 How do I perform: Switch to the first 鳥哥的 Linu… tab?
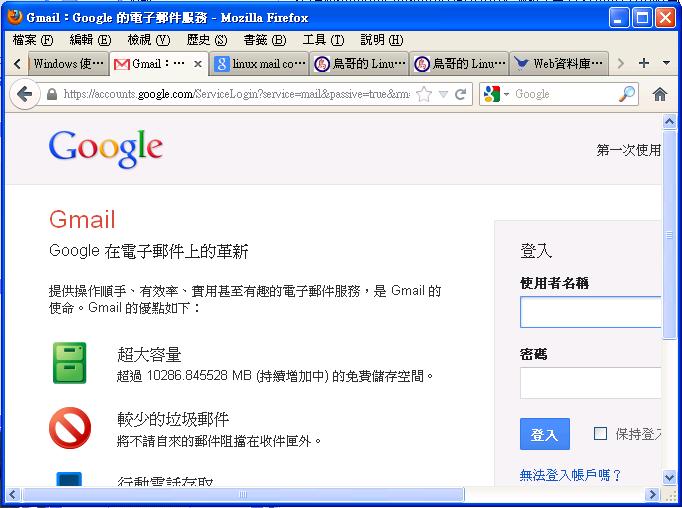coord(359,64)
